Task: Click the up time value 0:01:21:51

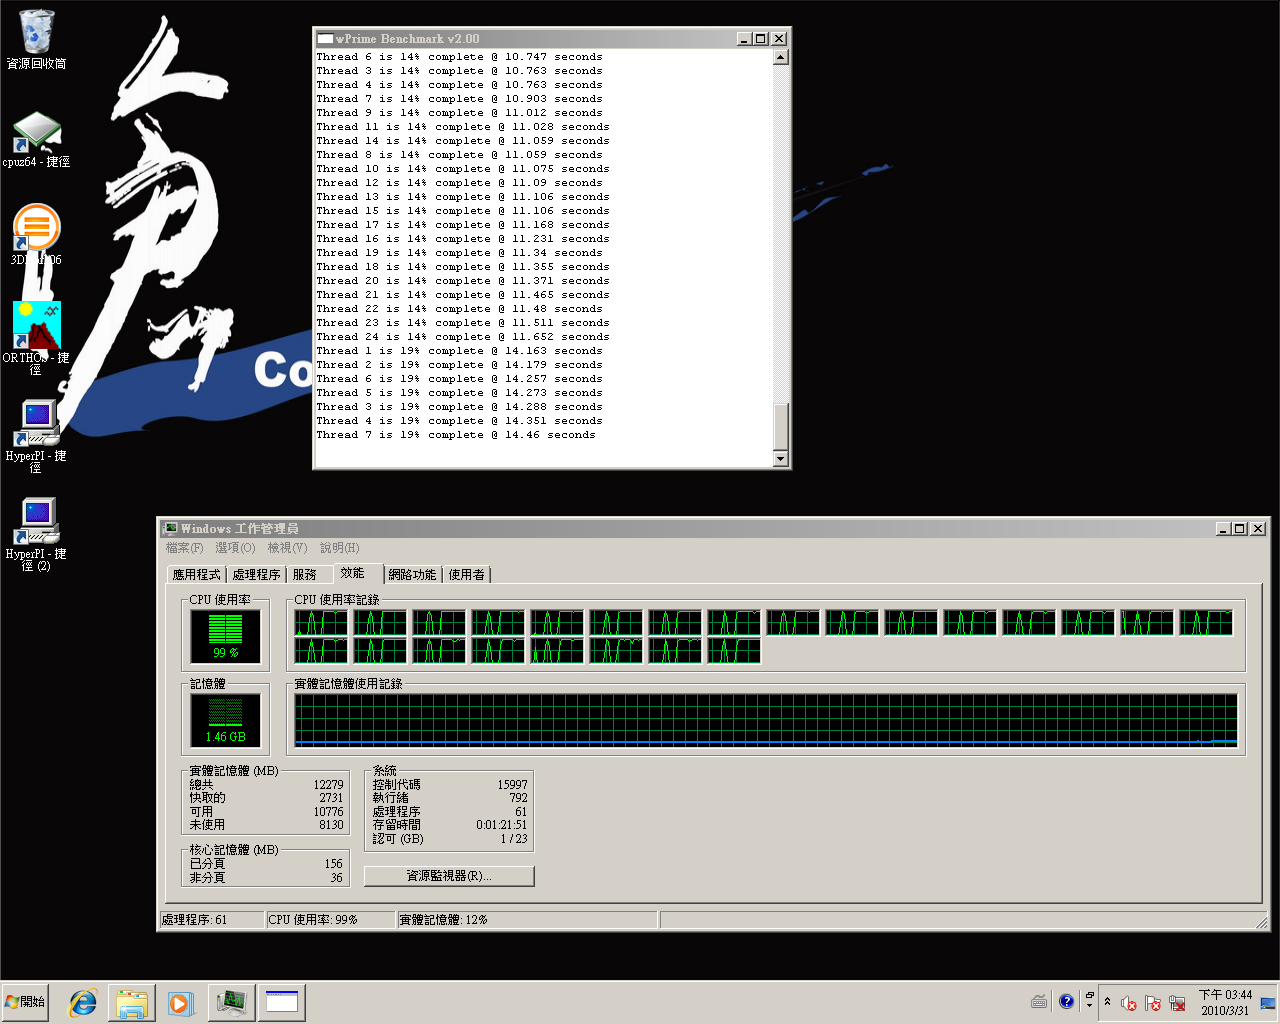Action: (501, 825)
